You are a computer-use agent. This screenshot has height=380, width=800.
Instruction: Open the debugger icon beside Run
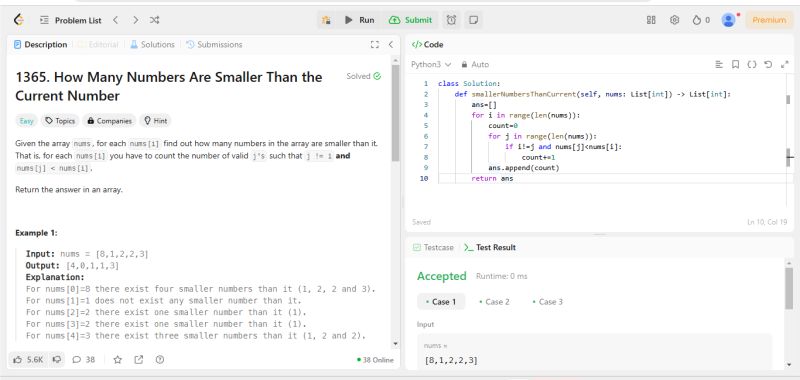click(326, 20)
